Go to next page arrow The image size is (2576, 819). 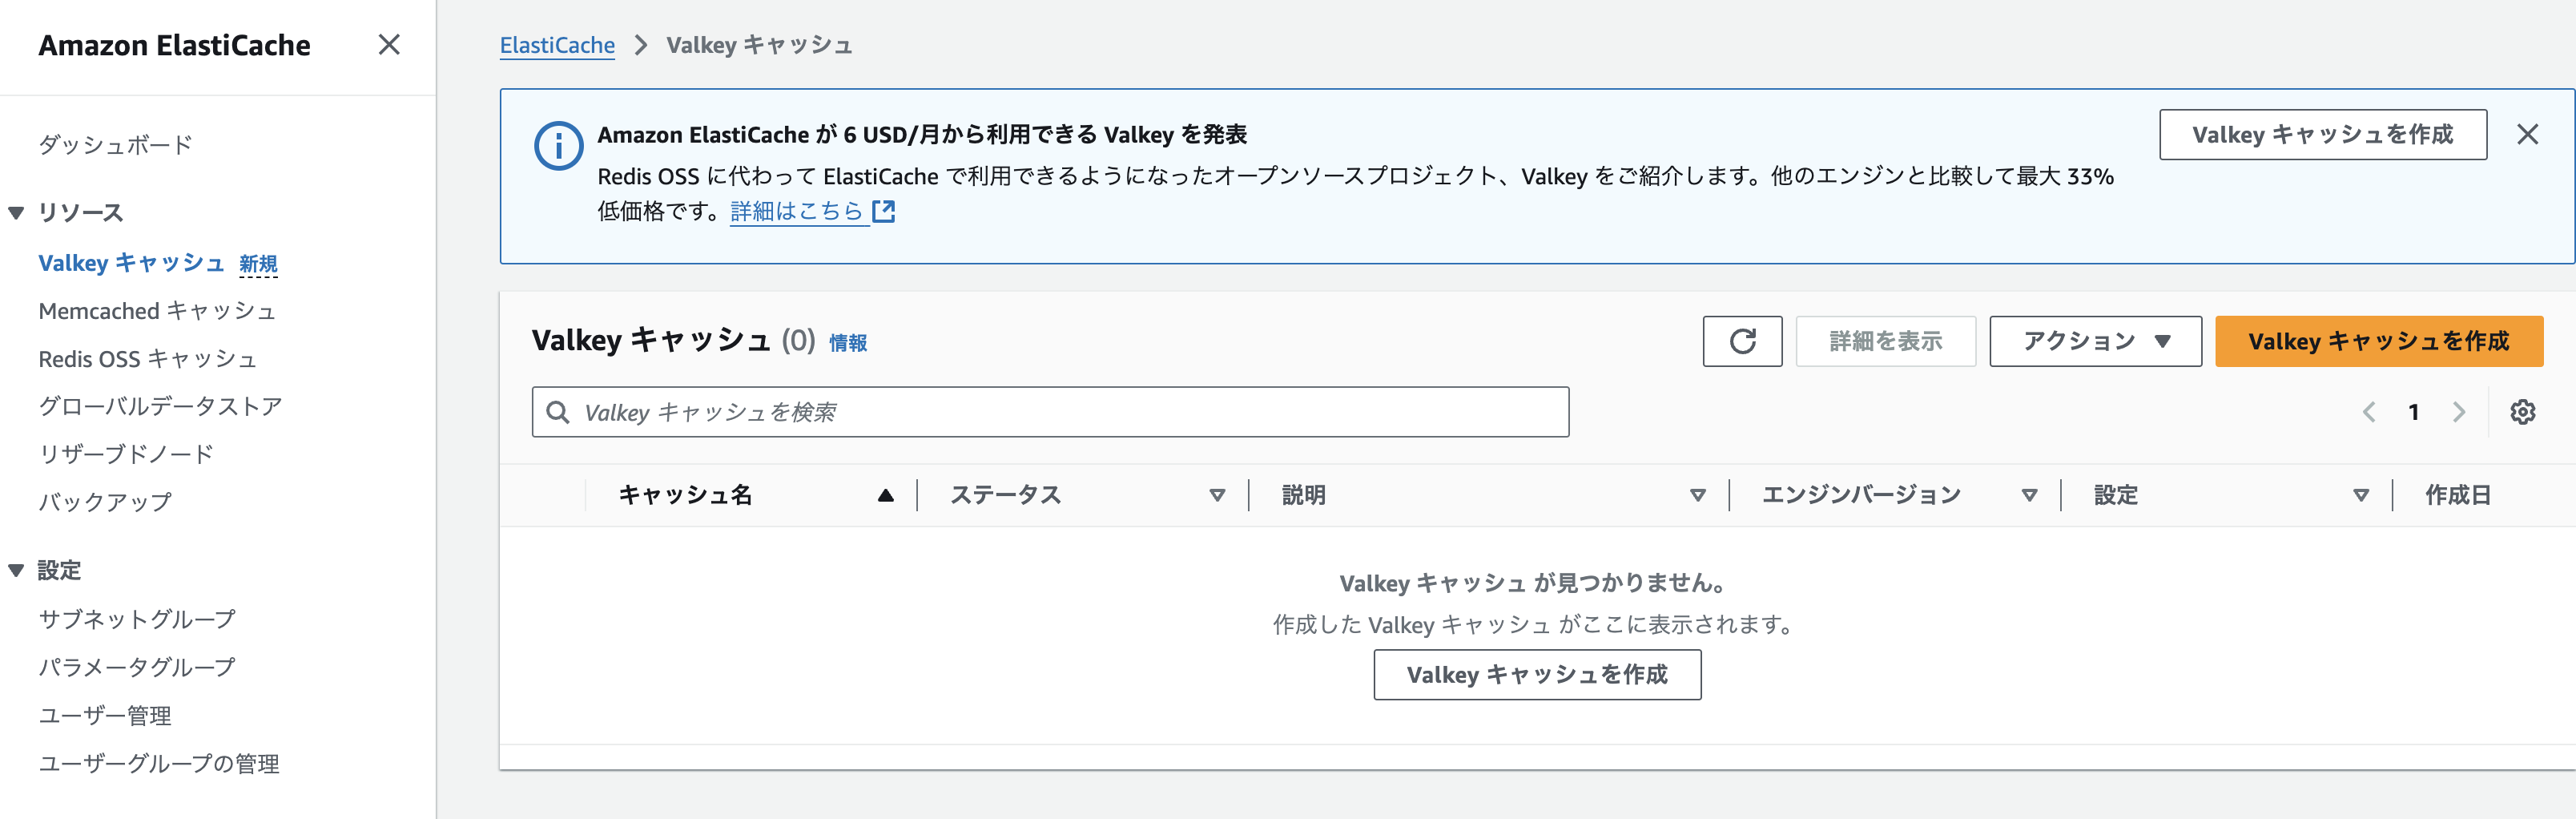tap(2459, 412)
